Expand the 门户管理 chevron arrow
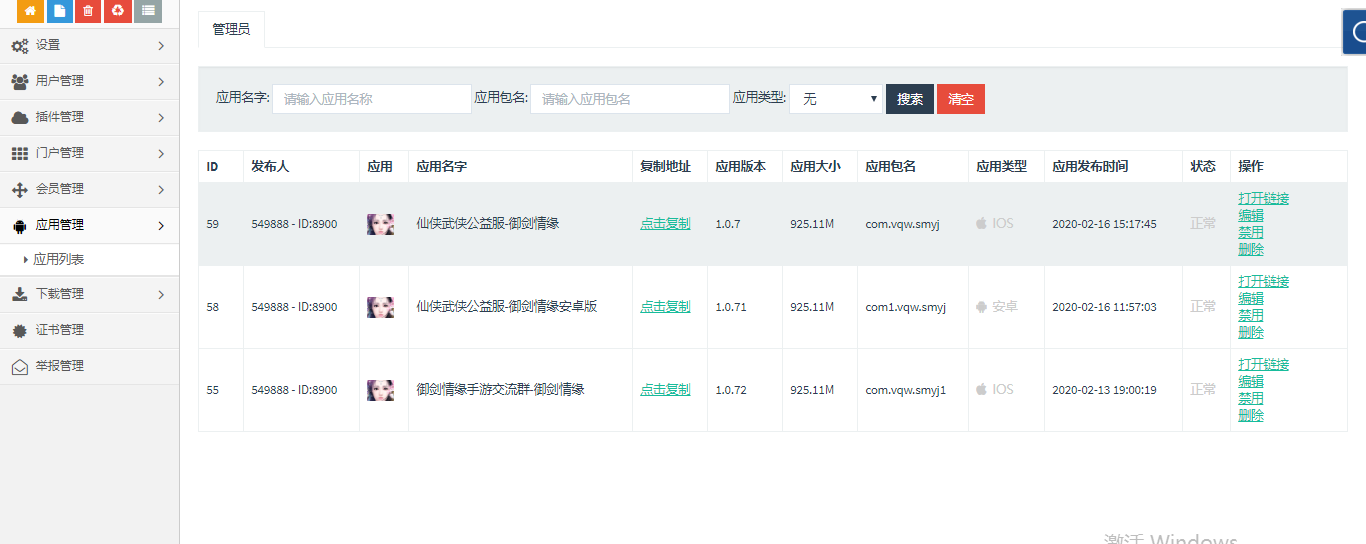The width and height of the screenshot is (1366, 544). click(x=161, y=153)
